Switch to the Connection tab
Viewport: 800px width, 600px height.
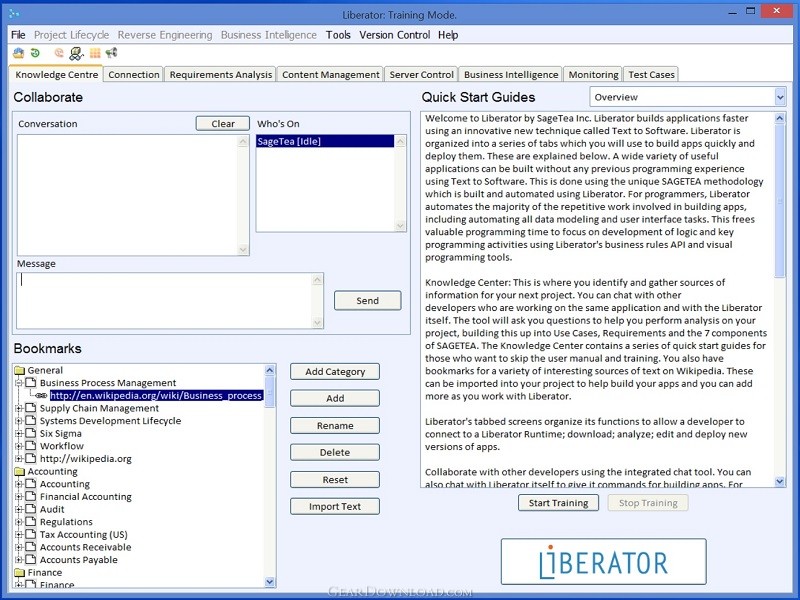(134, 74)
